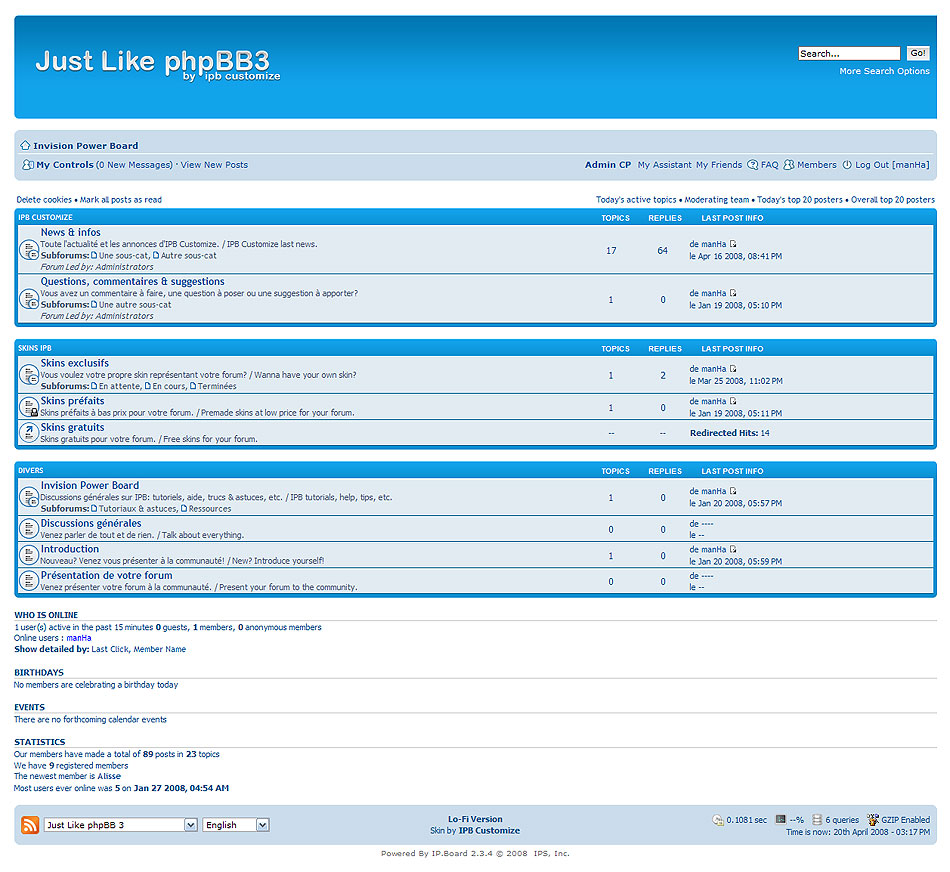Image resolution: width=950 pixels, height=872 pixels.
Task: Open the News & infos forum title
Action: click(70, 232)
